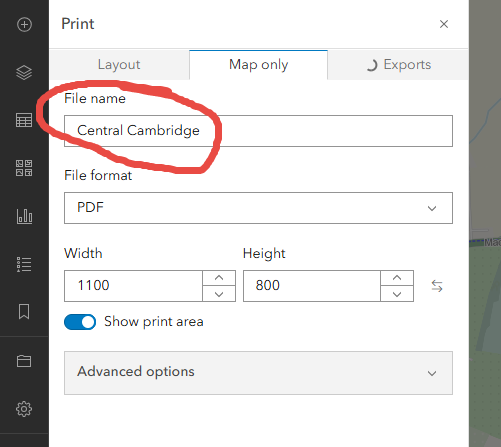Decrease Height with the down arrow
This screenshot has width=501, height=447.
[397, 294]
